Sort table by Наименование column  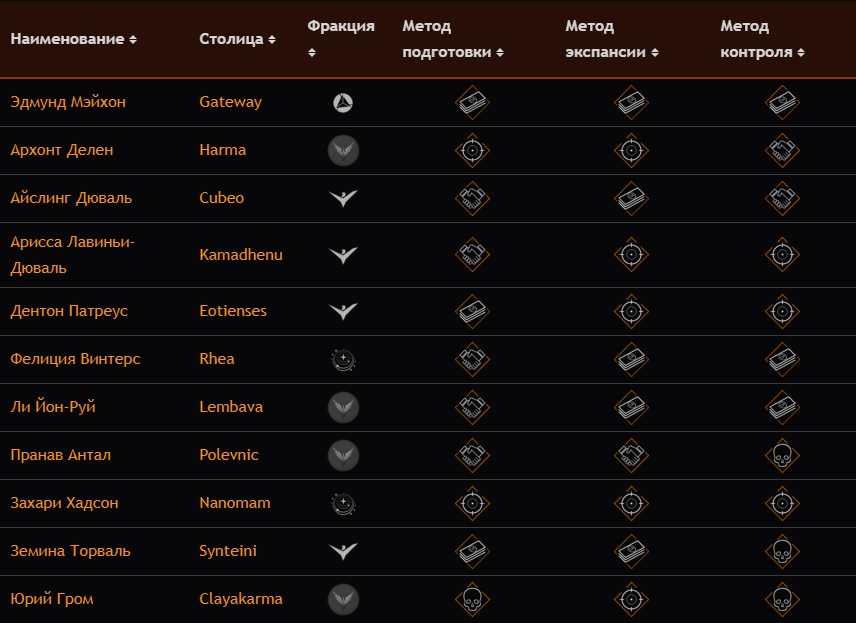pos(73,39)
